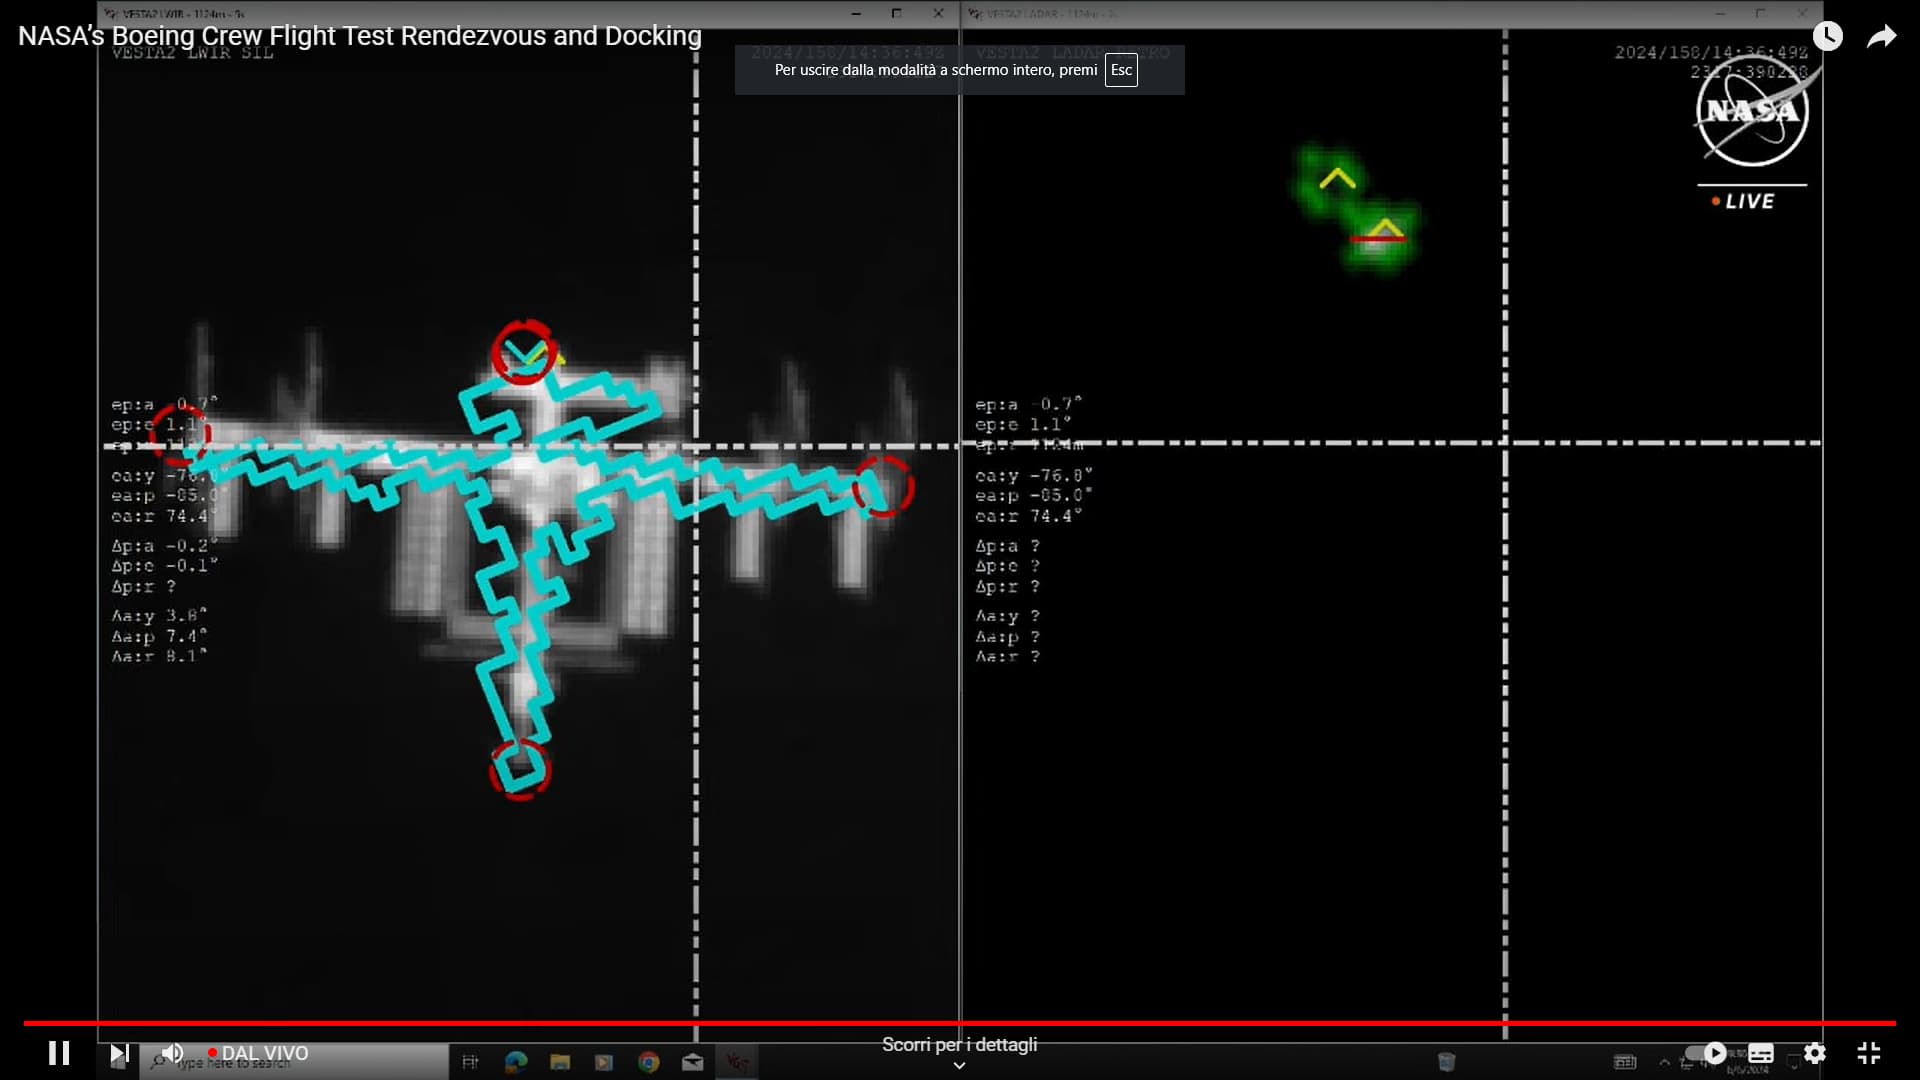Viewport: 1920px width, 1080px height.
Task: Click the Watch Later clock icon
Action: (1827, 37)
